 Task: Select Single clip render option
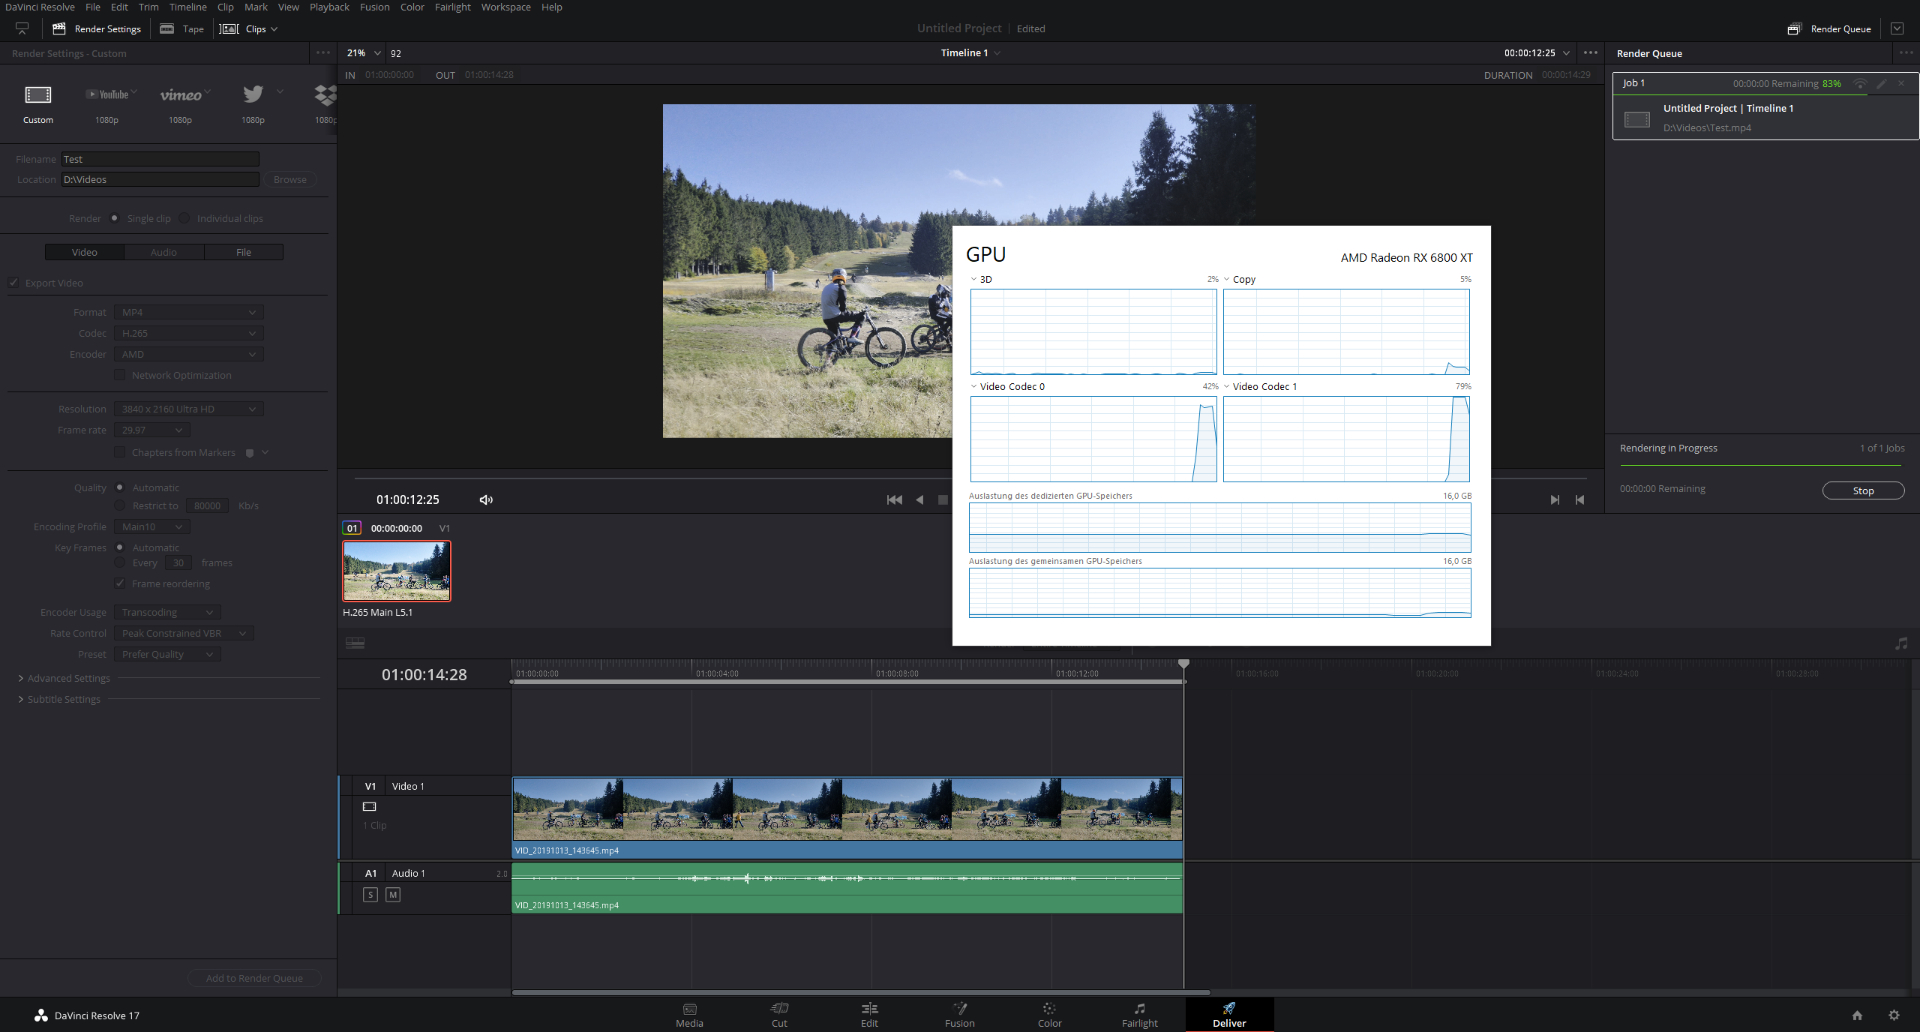click(115, 218)
